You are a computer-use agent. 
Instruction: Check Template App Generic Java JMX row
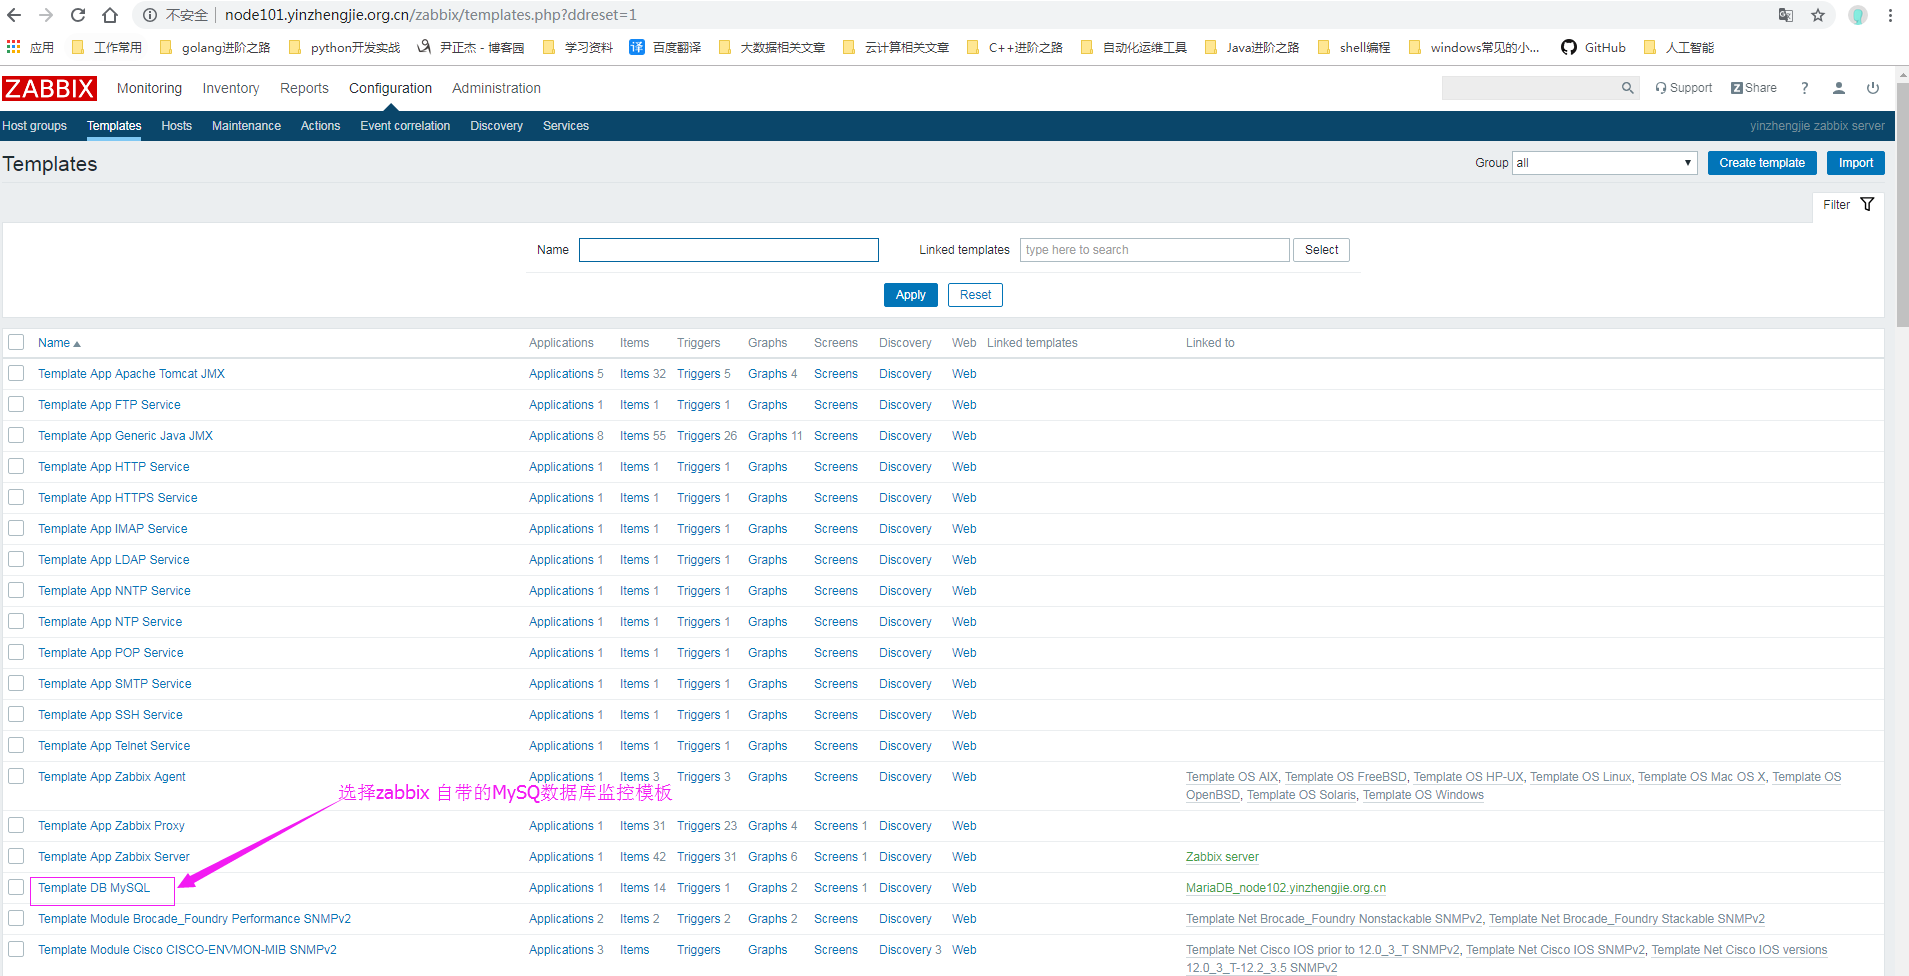pos(16,435)
